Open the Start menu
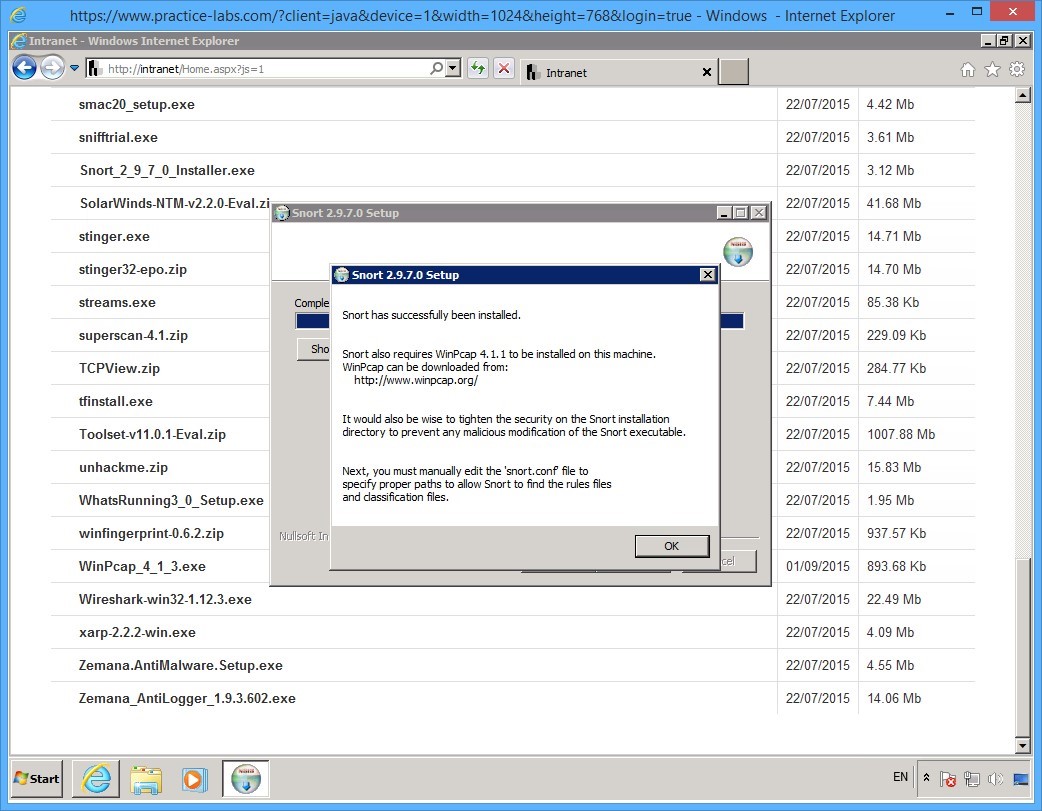This screenshot has width=1042, height=811. (x=35, y=779)
